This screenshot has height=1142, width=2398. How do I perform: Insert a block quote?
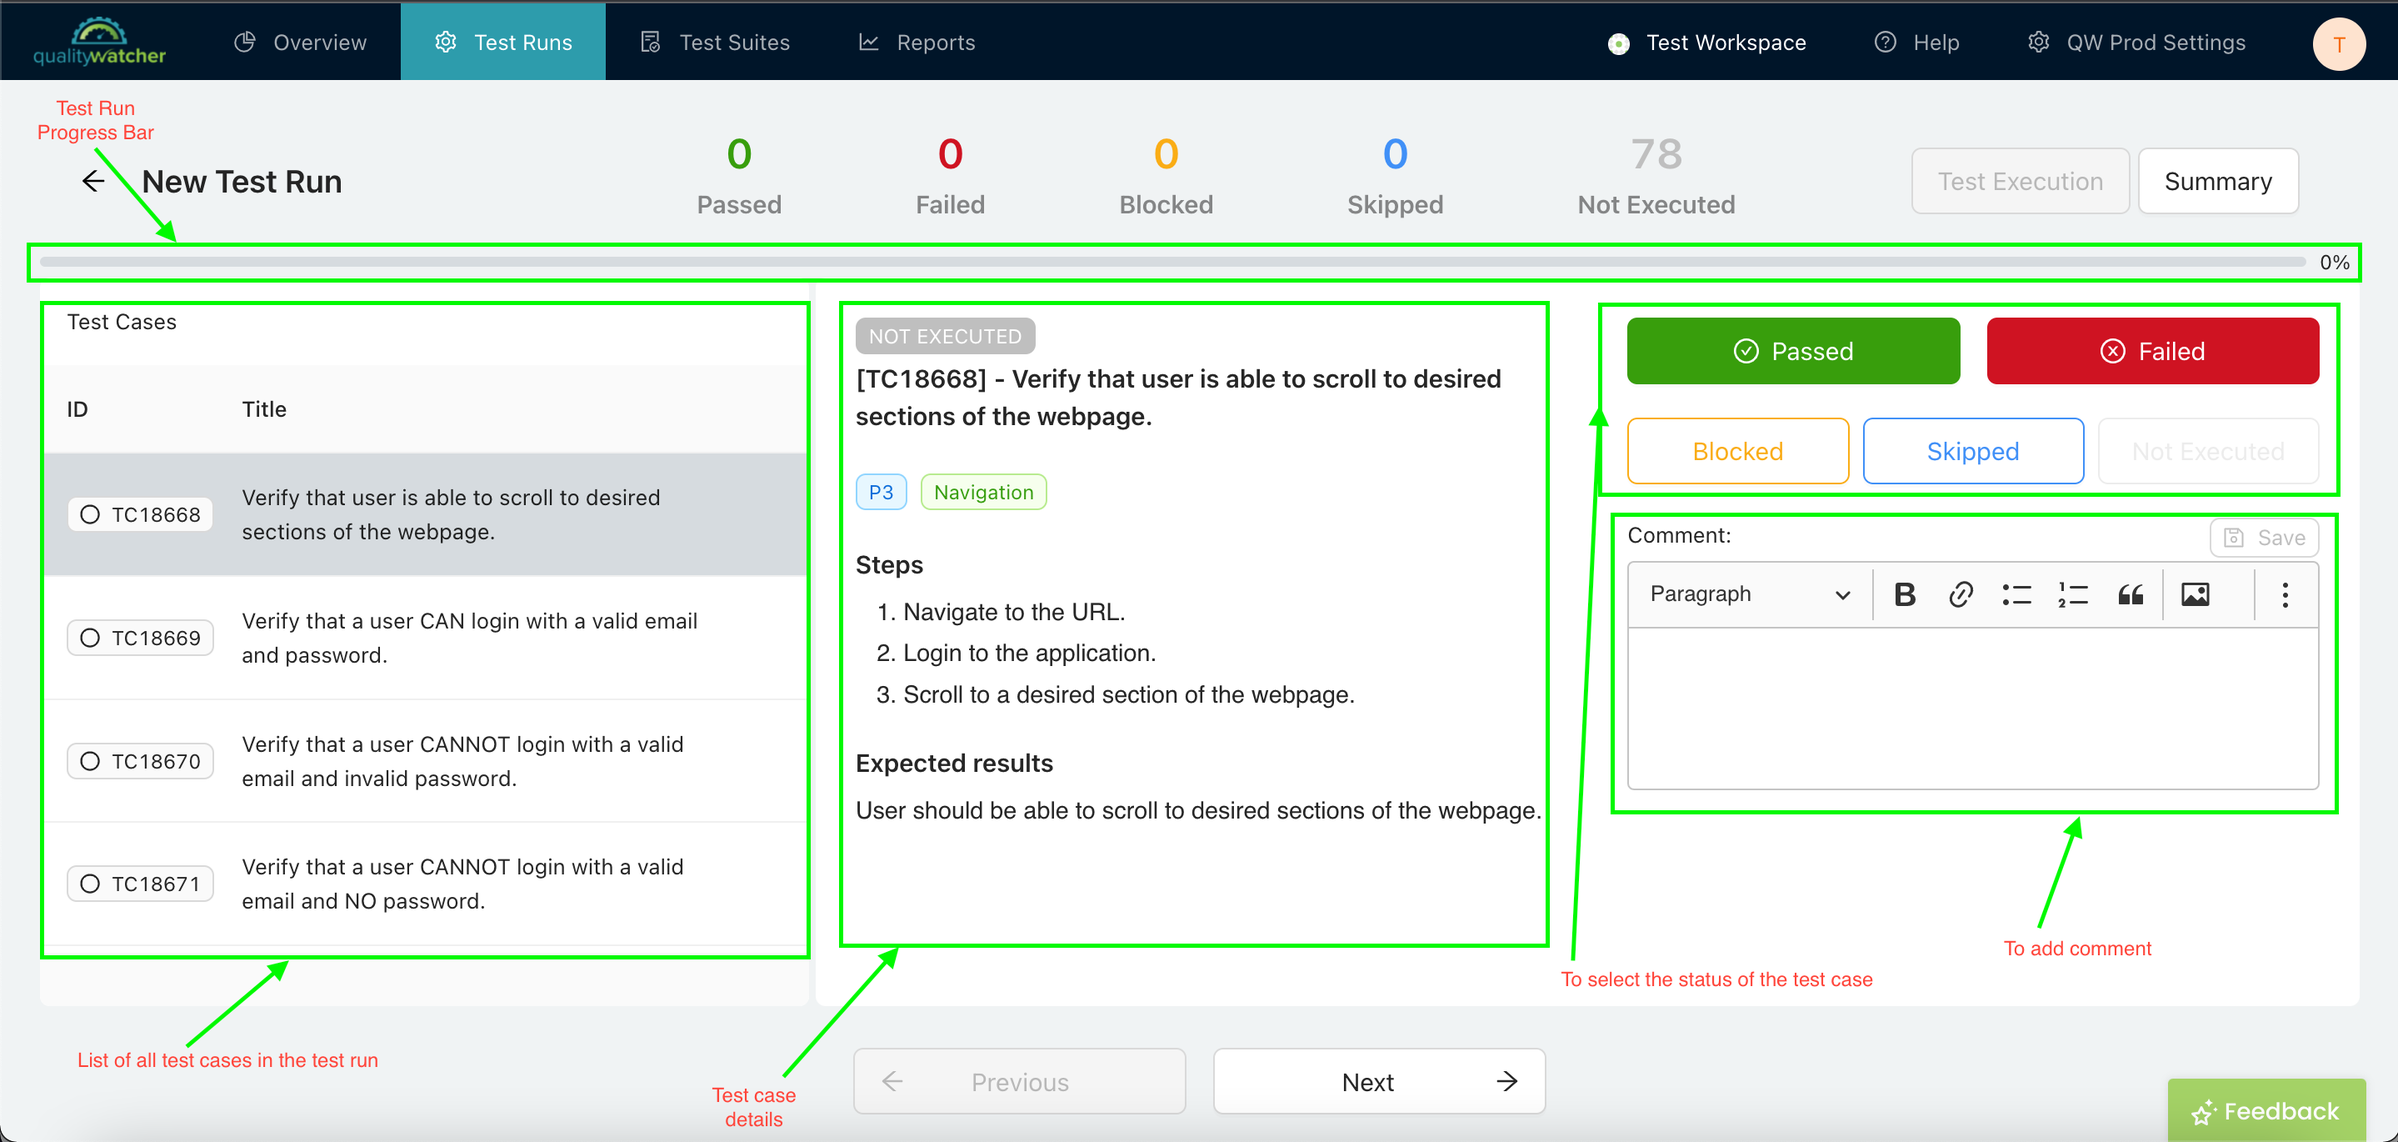point(2130,594)
